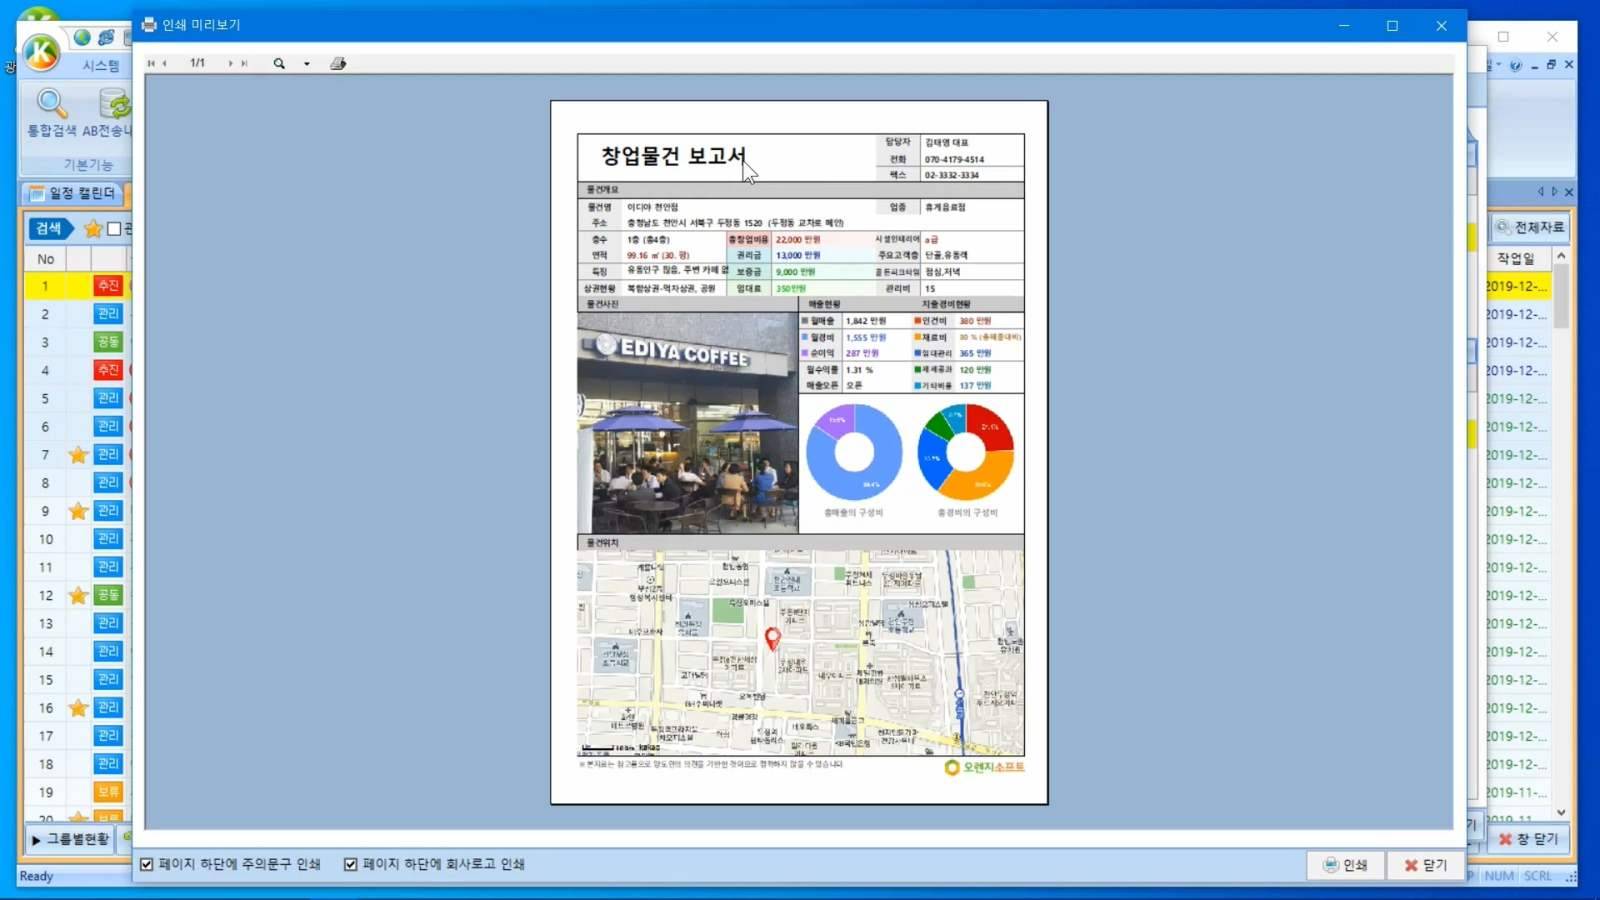
Task: Switch to 일정 캘린더 tab
Action: [73, 193]
